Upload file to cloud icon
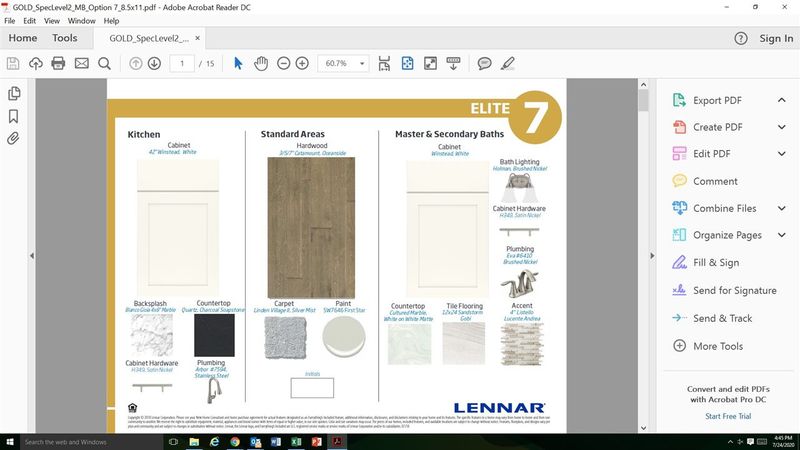The image size is (800, 450). pyautogui.click(x=36, y=63)
